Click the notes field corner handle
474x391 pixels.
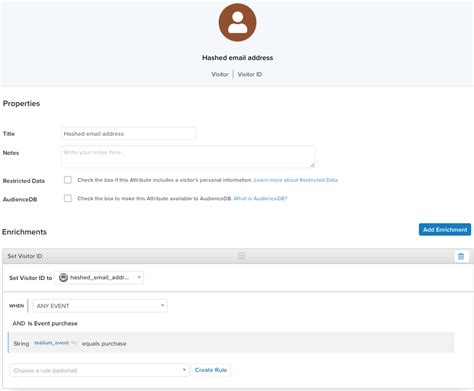[x=312, y=165]
